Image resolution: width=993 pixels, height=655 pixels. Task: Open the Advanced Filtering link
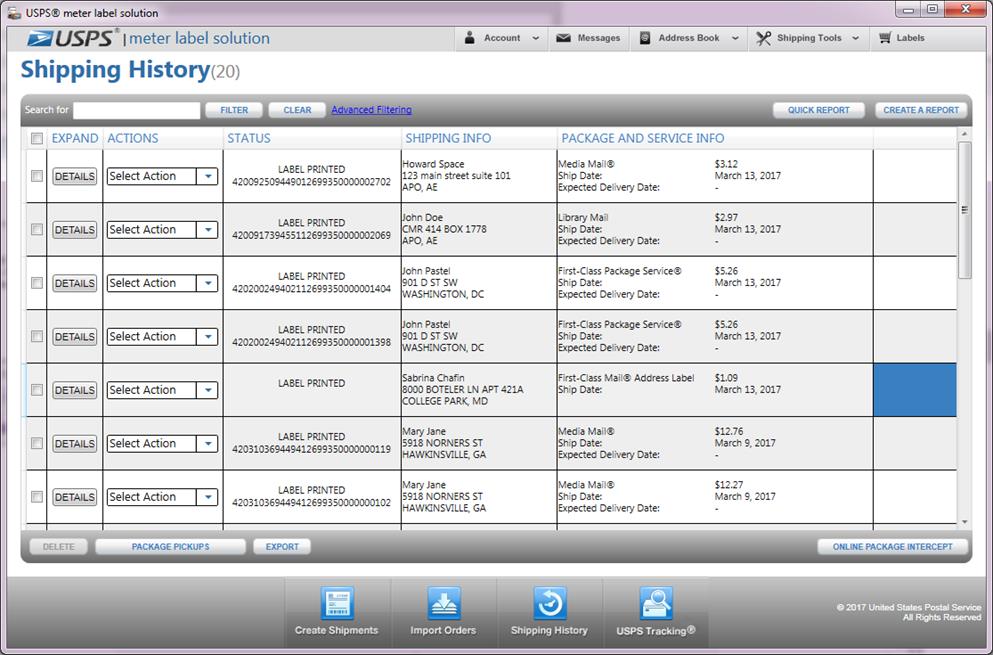(371, 110)
